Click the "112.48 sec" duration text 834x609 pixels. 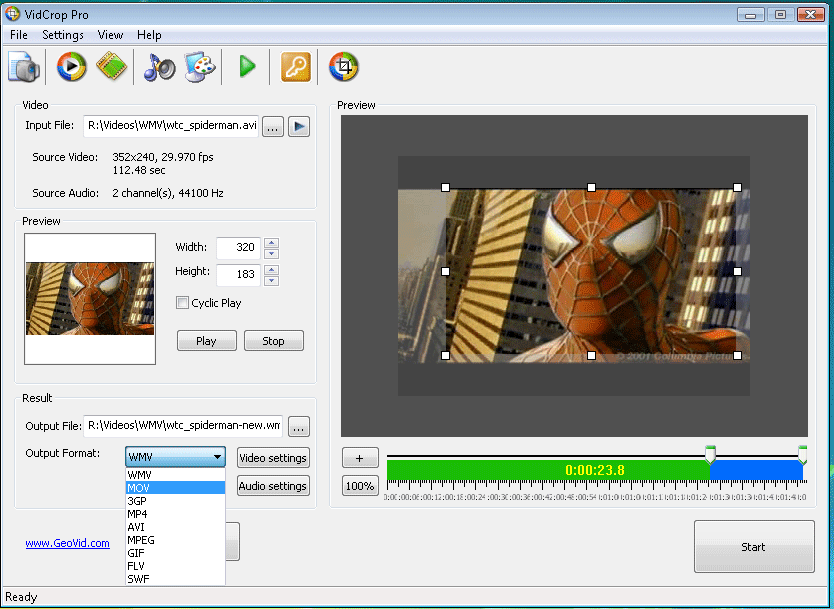pyautogui.click(x=139, y=171)
